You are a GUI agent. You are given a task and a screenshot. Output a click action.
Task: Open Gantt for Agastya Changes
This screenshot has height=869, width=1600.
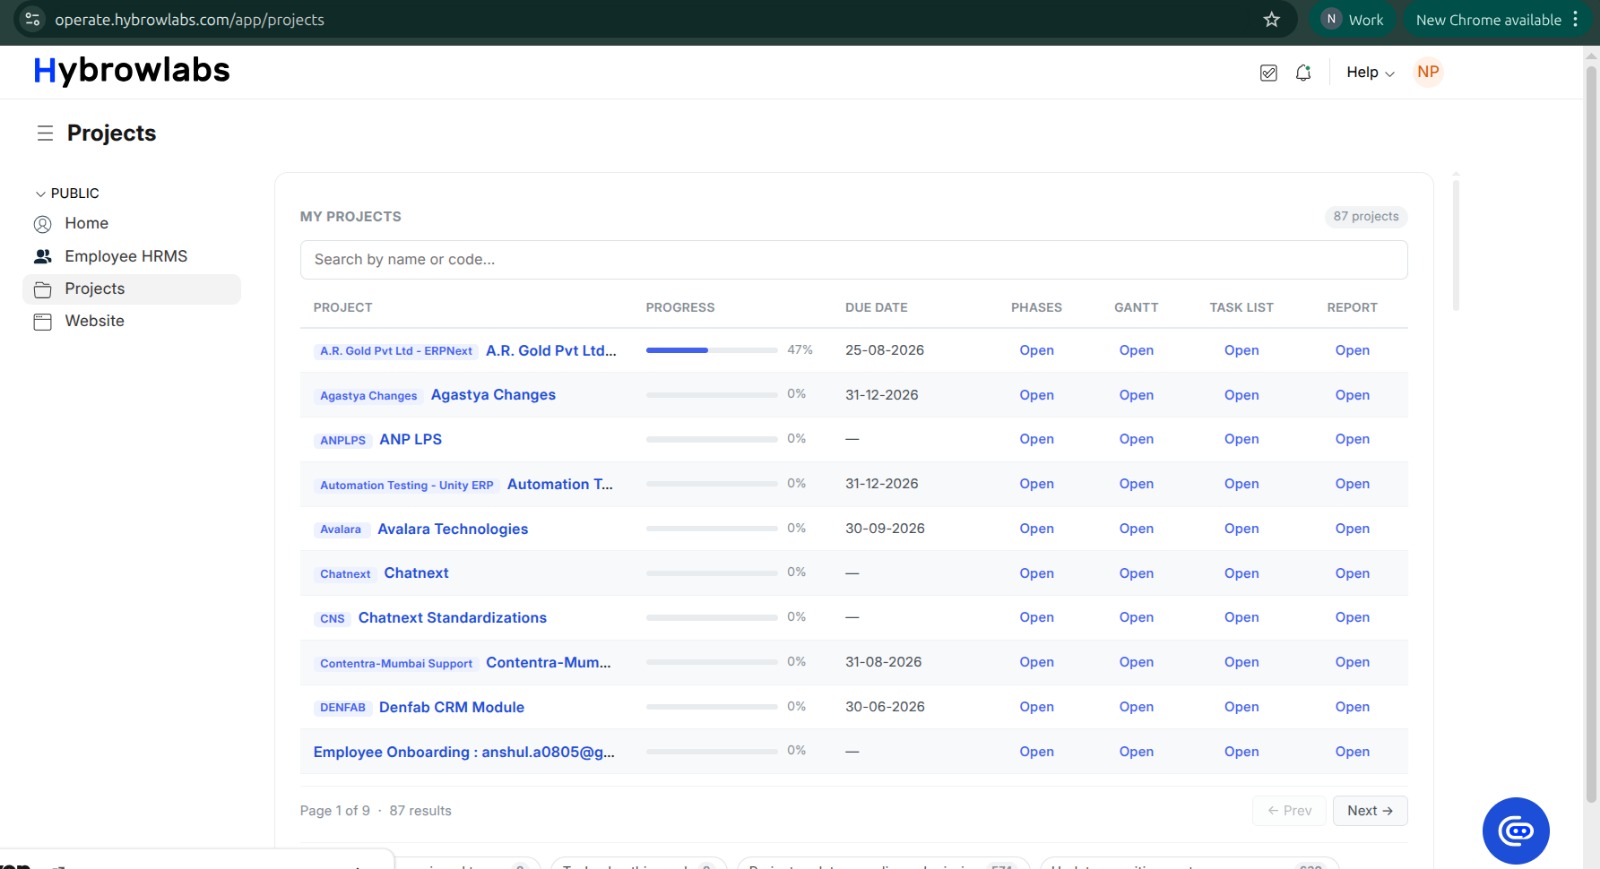click(x=1136, y=395)
